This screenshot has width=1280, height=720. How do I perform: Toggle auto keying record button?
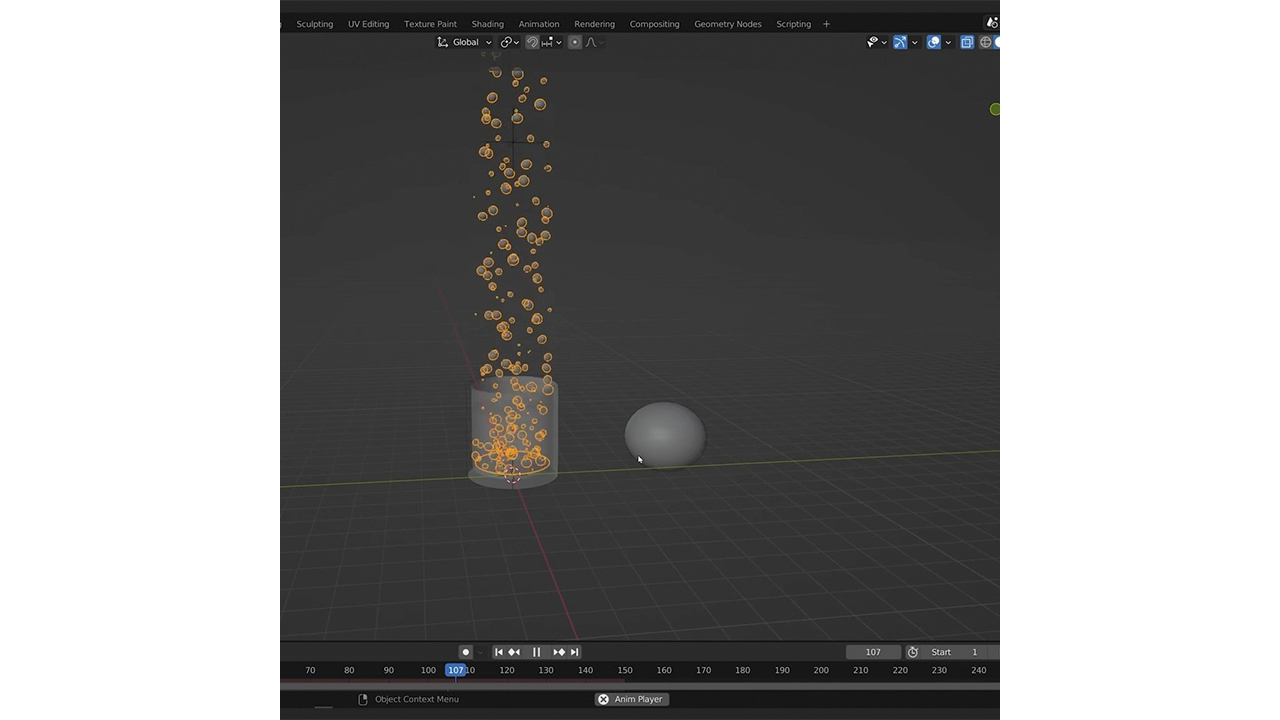465,652
